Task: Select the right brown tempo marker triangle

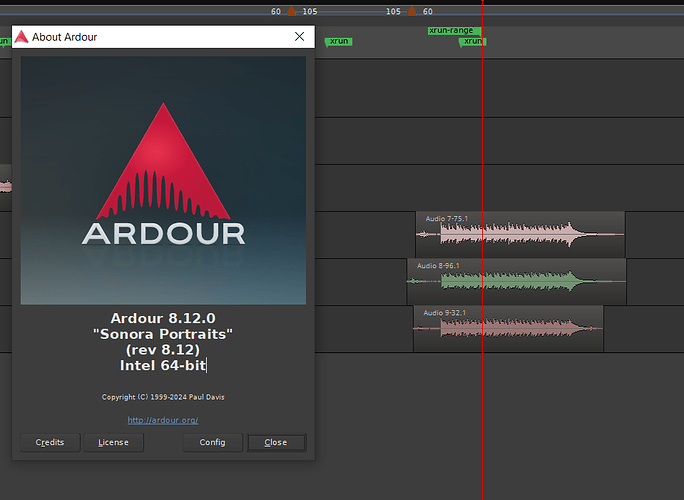Action: tap(411, 12)
